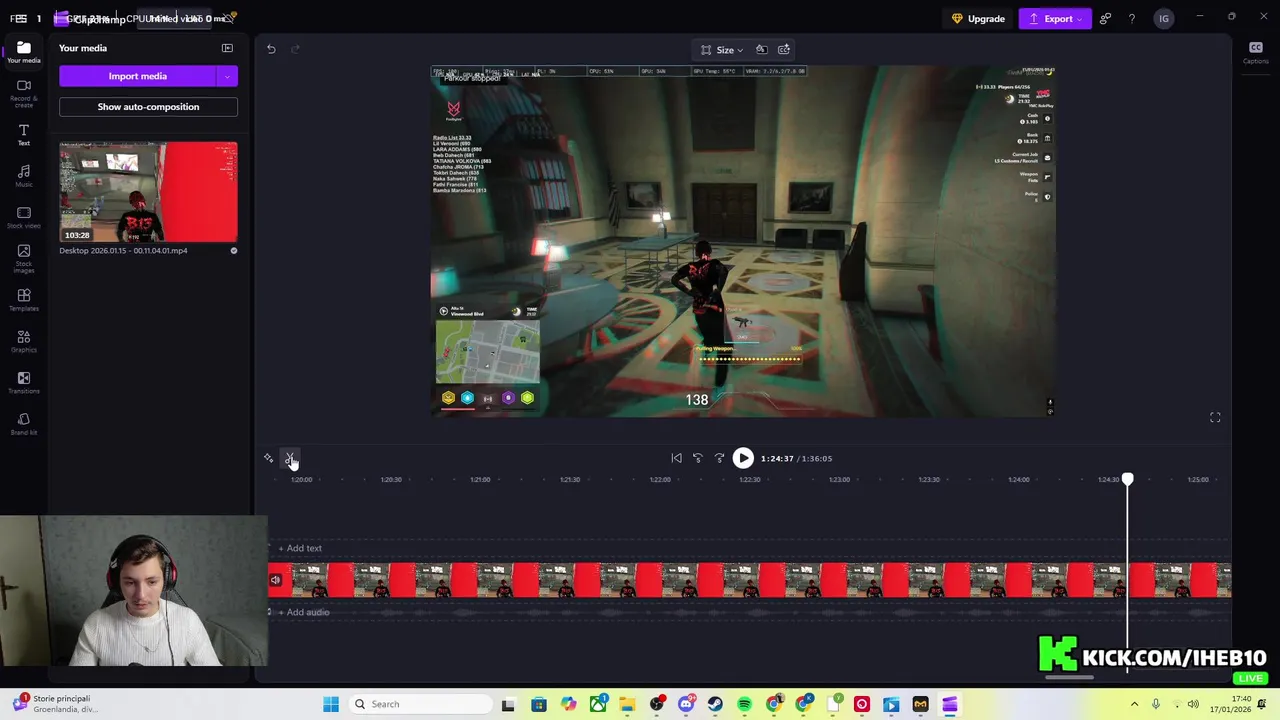The width and height of the screenshot is (1280, 720).
Task: Skip forward a few seconds
Action: point(719,459)
